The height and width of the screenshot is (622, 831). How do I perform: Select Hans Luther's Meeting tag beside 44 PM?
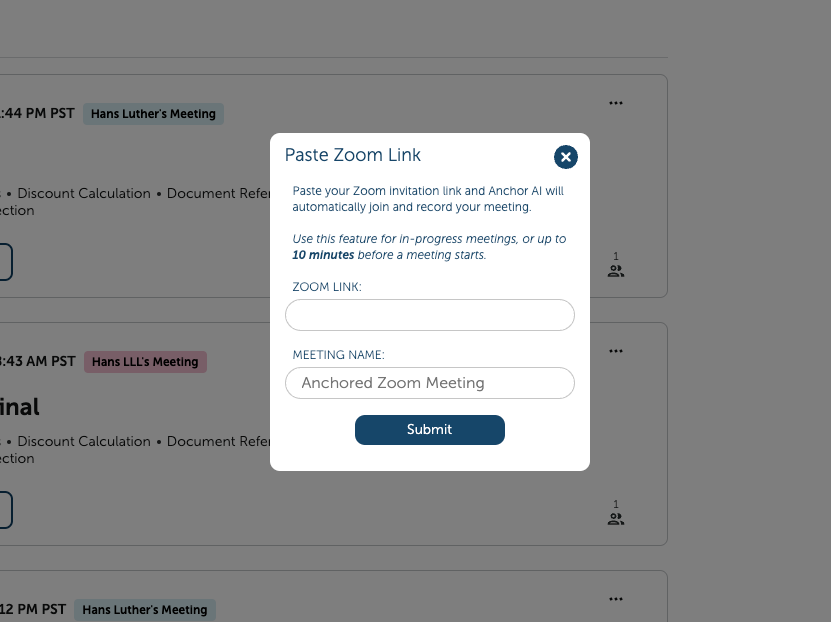tap(153, 114)
